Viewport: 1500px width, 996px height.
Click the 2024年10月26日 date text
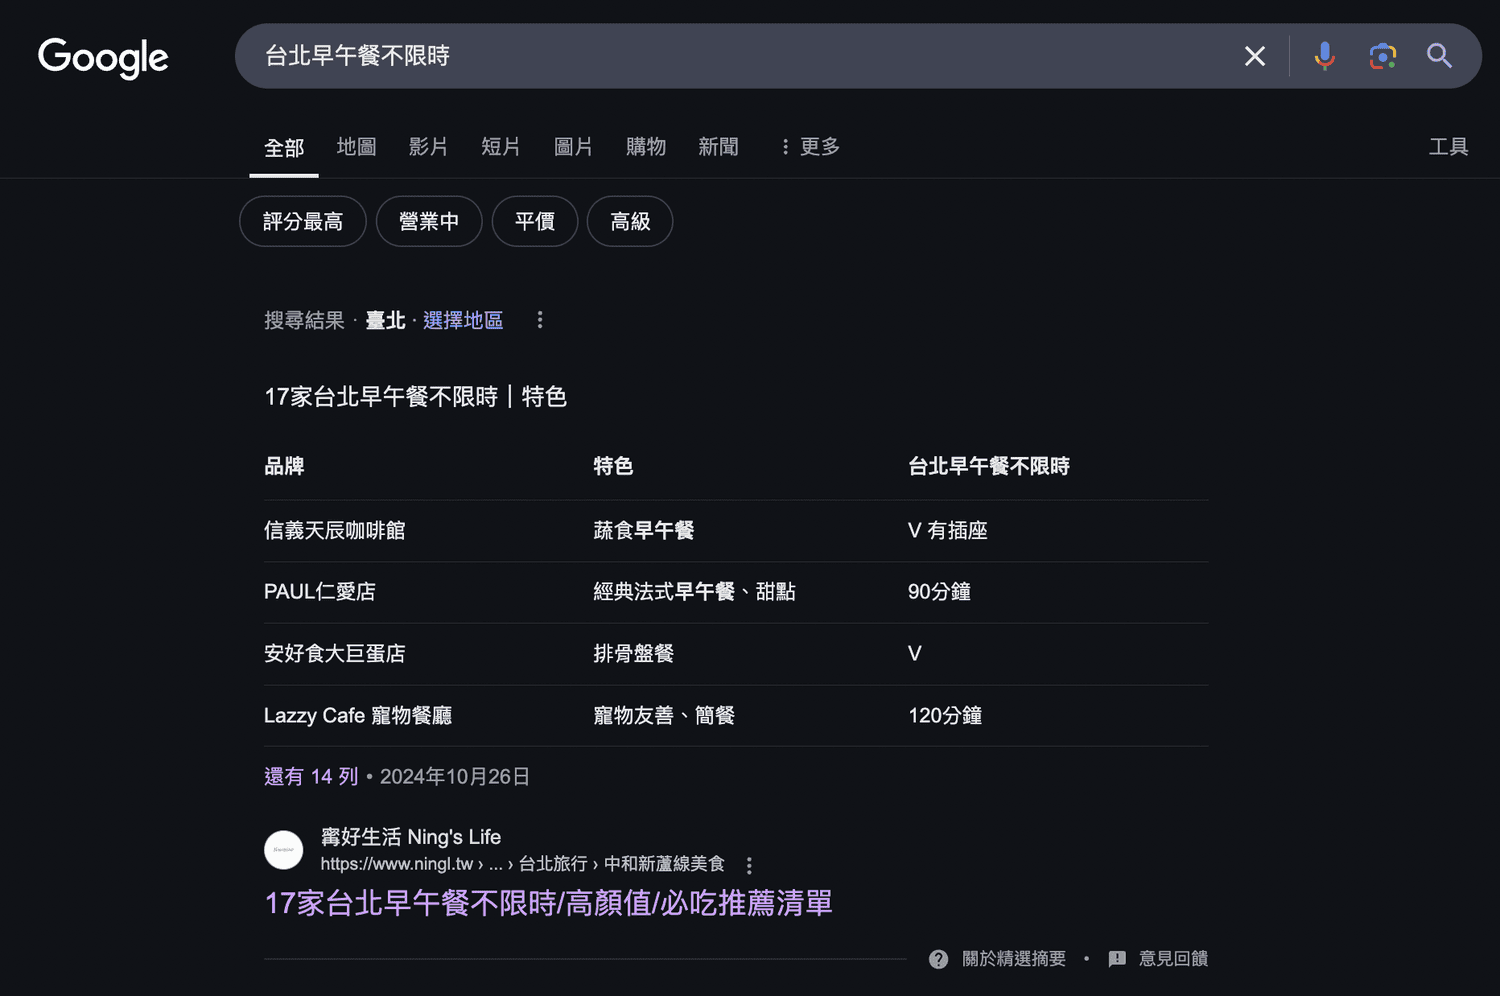tap(455, 777)
